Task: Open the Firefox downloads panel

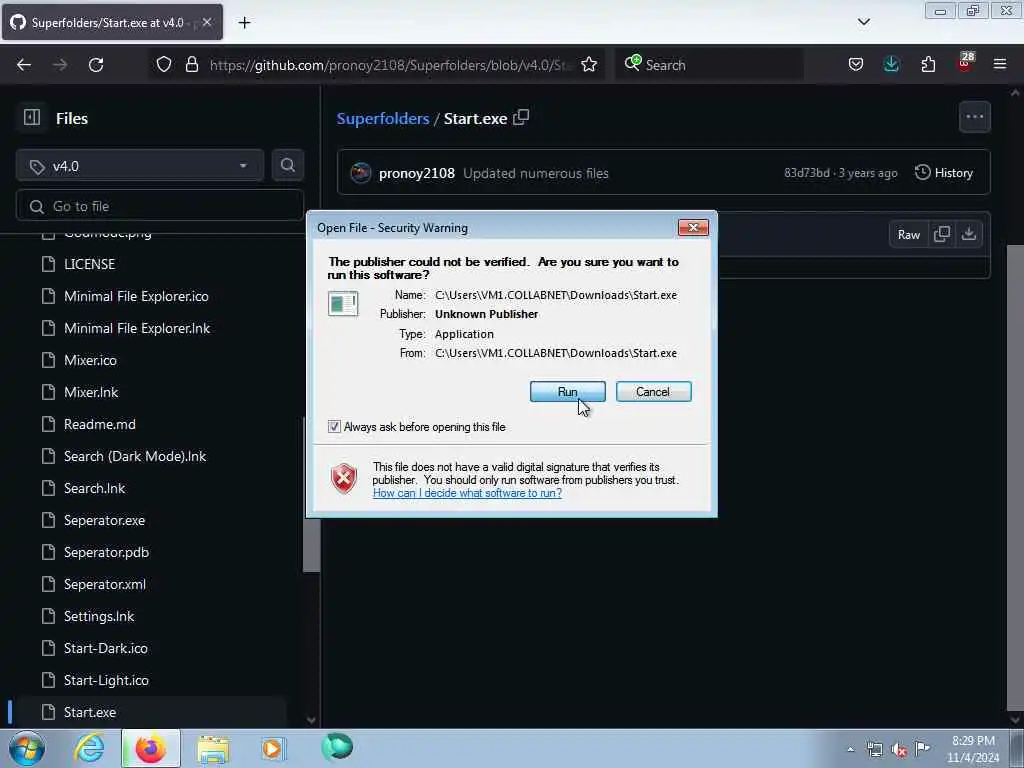Action: [x=891, y=65]
